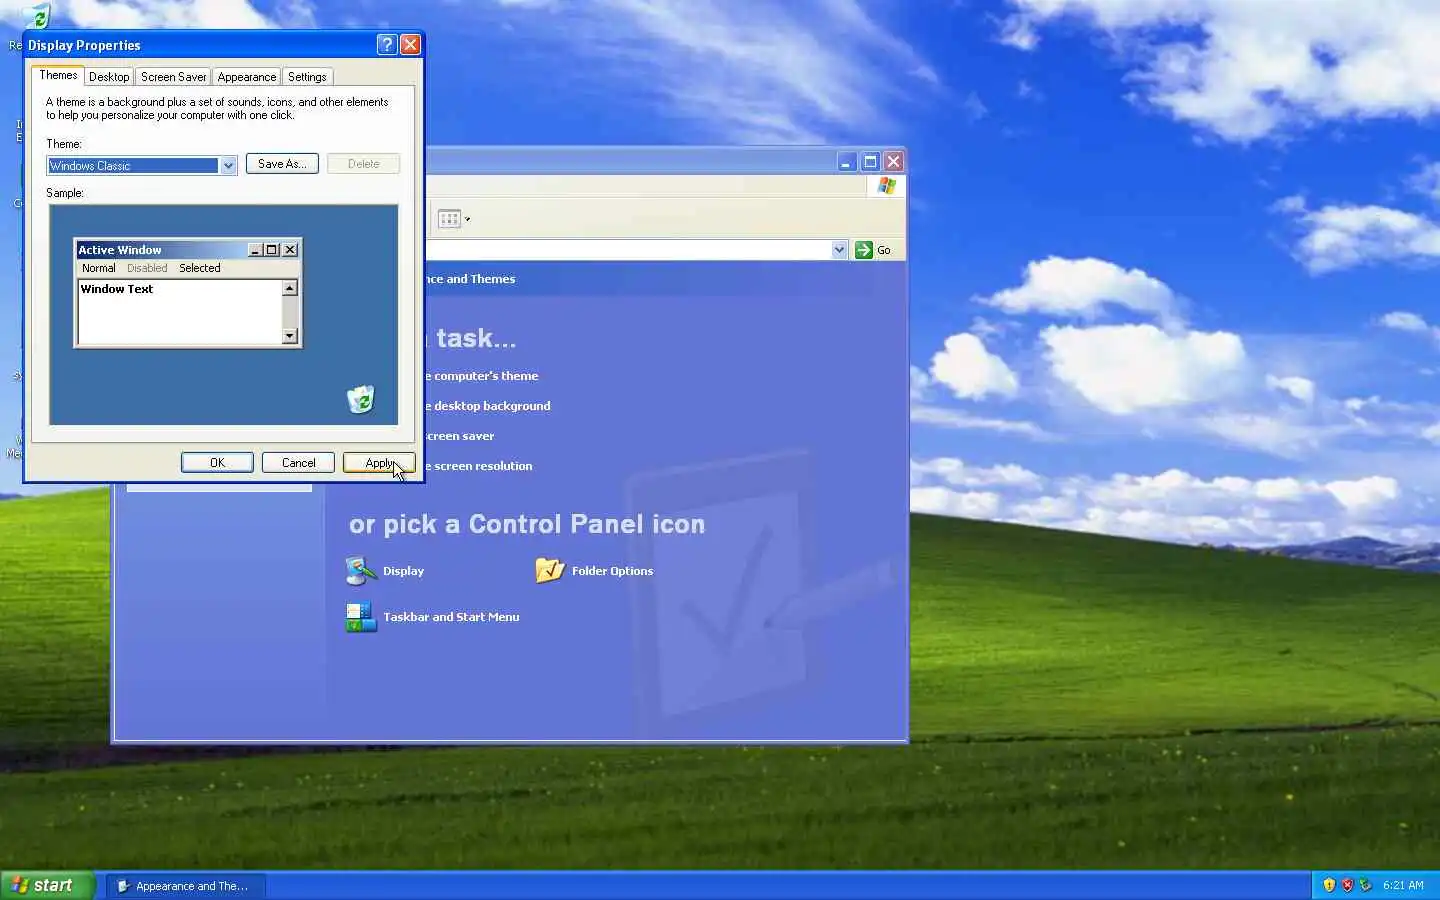
Task: Open the Theme dropdown list
Action: pyautogui.click(x=228, y=166)
